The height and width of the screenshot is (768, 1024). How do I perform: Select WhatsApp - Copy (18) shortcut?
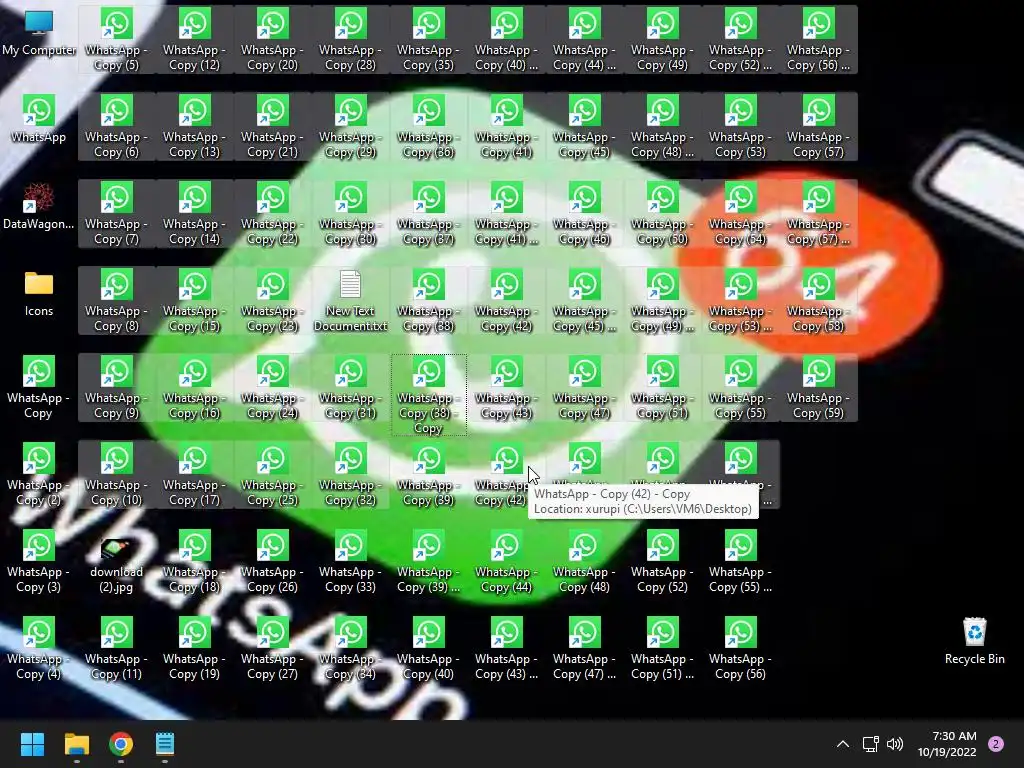coord(194,562)
